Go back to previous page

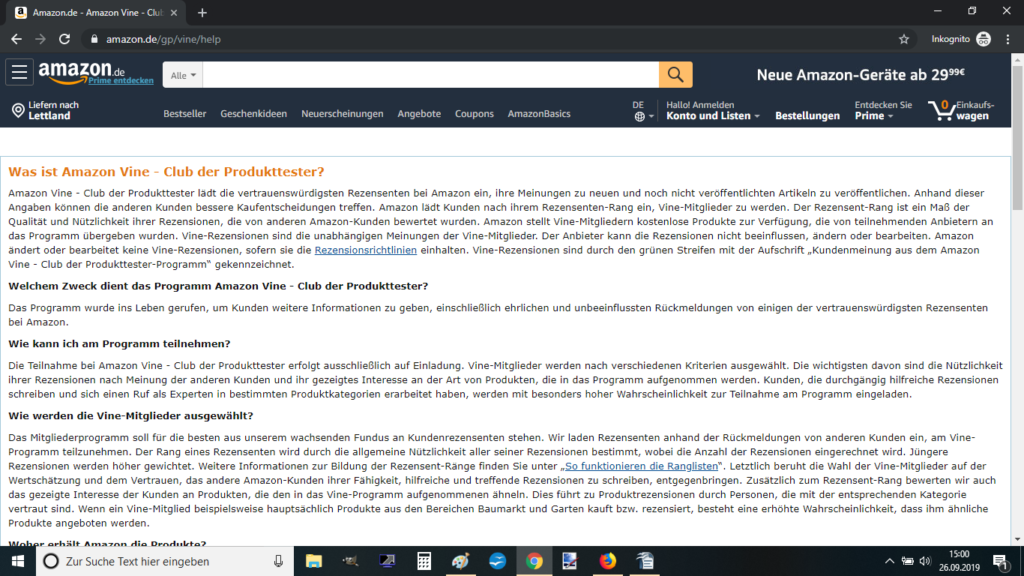click(16, 39)
